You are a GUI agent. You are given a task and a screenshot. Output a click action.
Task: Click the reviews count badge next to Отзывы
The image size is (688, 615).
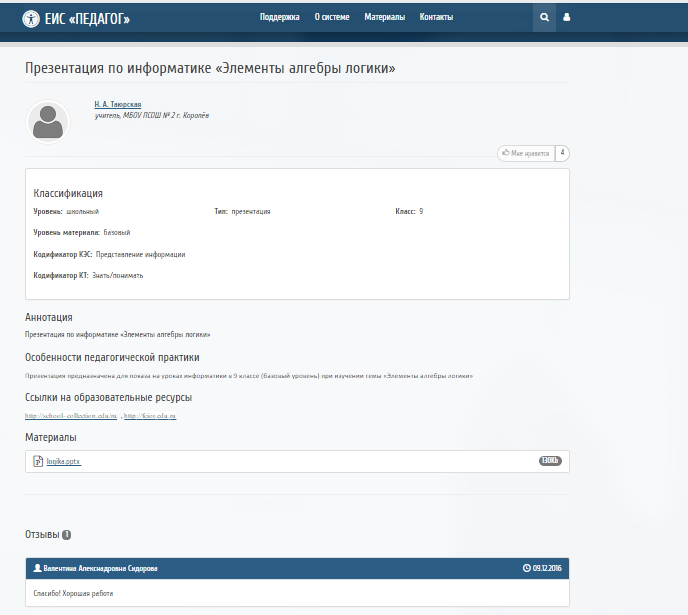tap(66, 535)
